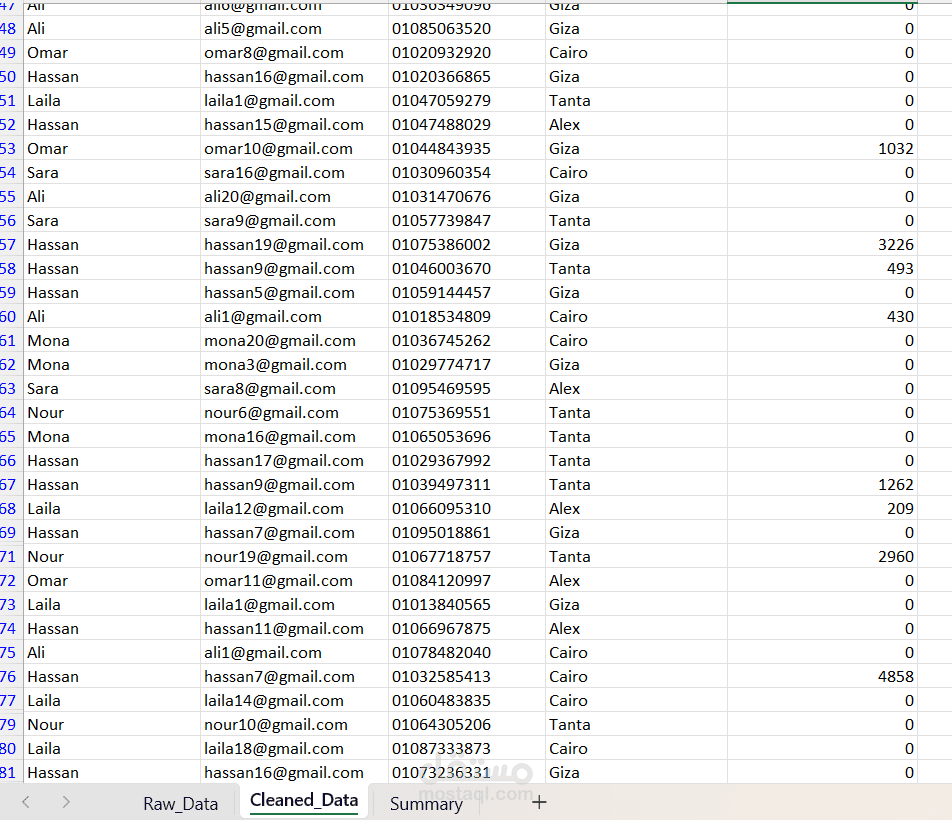Go to previous sheet with left arrow
The height and width of the screenshot is (820, 952).
pos(26,802)
